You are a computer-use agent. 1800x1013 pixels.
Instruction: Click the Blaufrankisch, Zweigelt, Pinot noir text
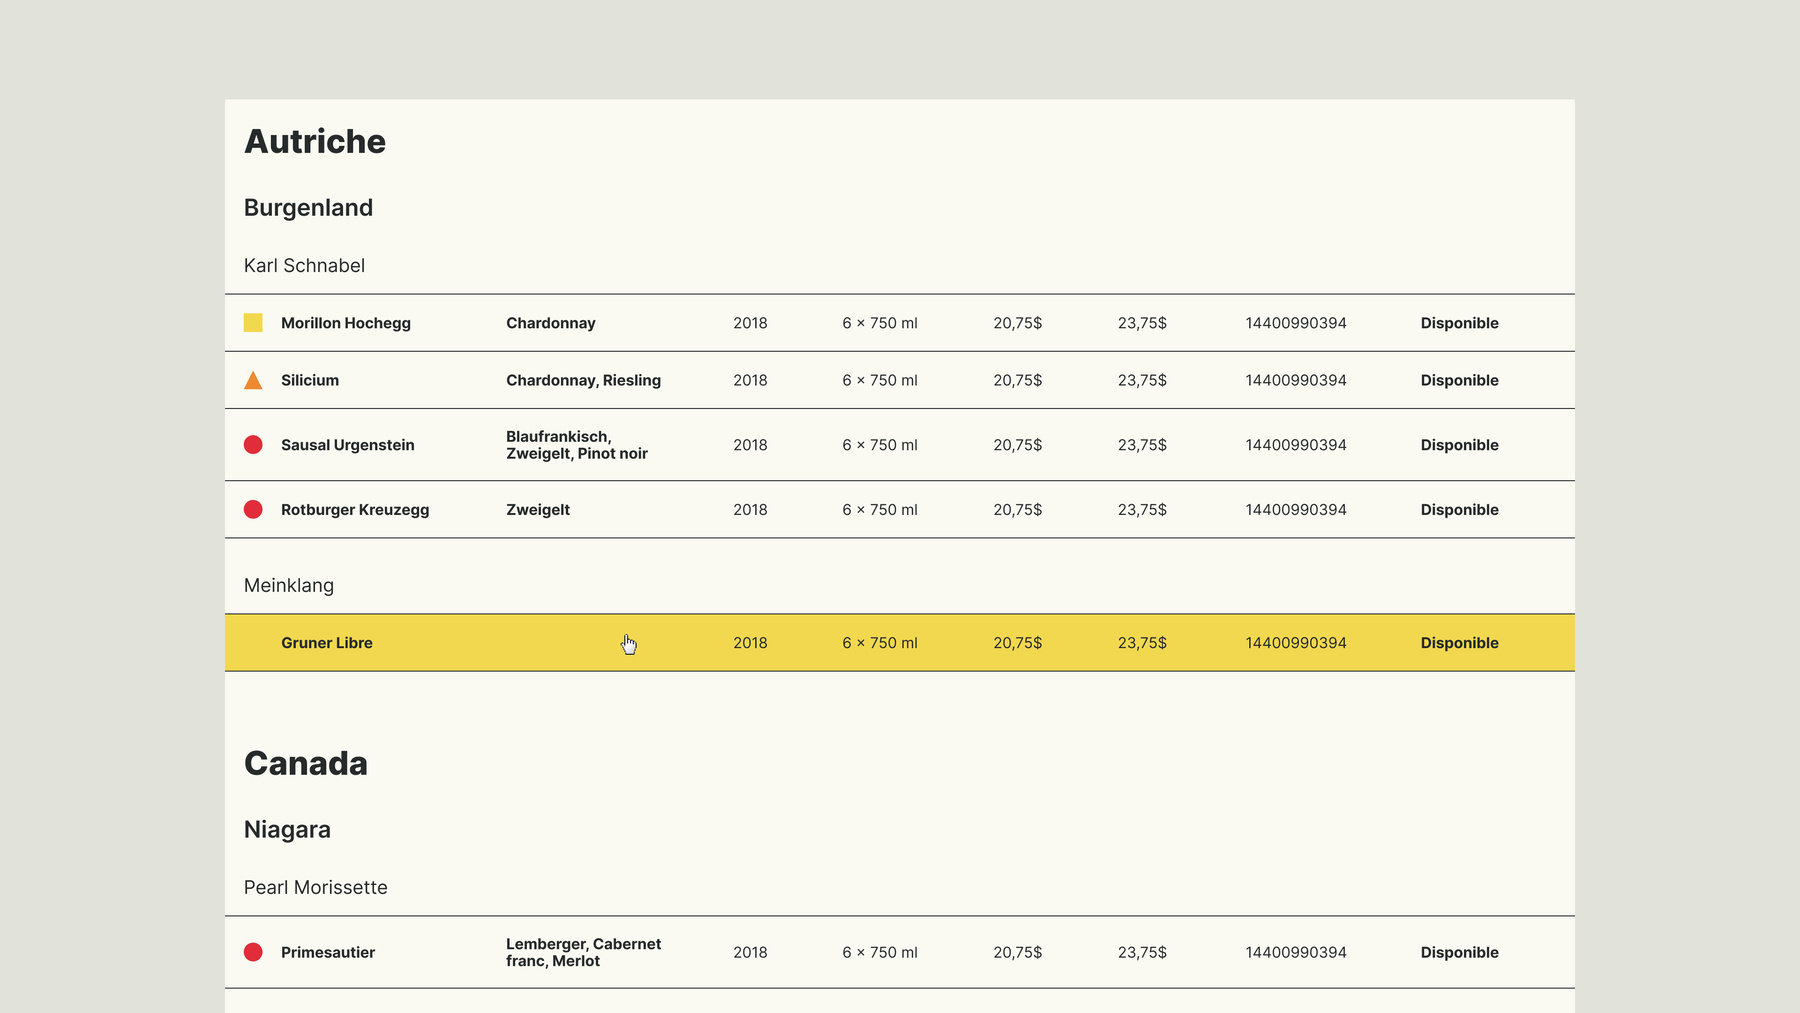[577, 445]
